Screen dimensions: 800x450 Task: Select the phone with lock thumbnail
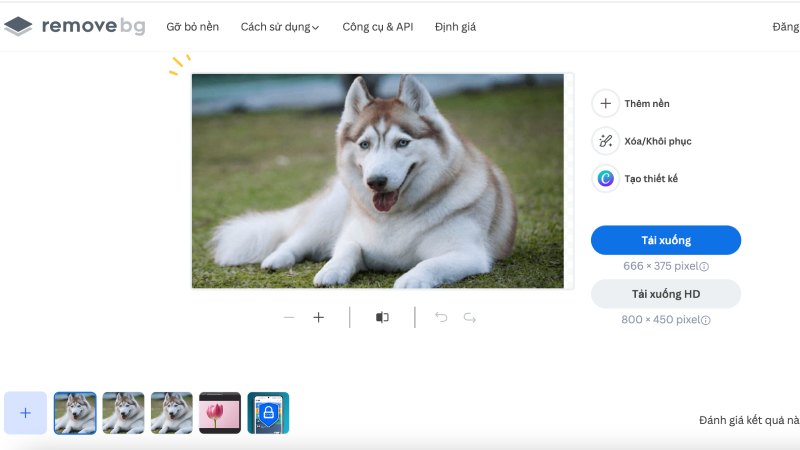(x=268, y=412)
